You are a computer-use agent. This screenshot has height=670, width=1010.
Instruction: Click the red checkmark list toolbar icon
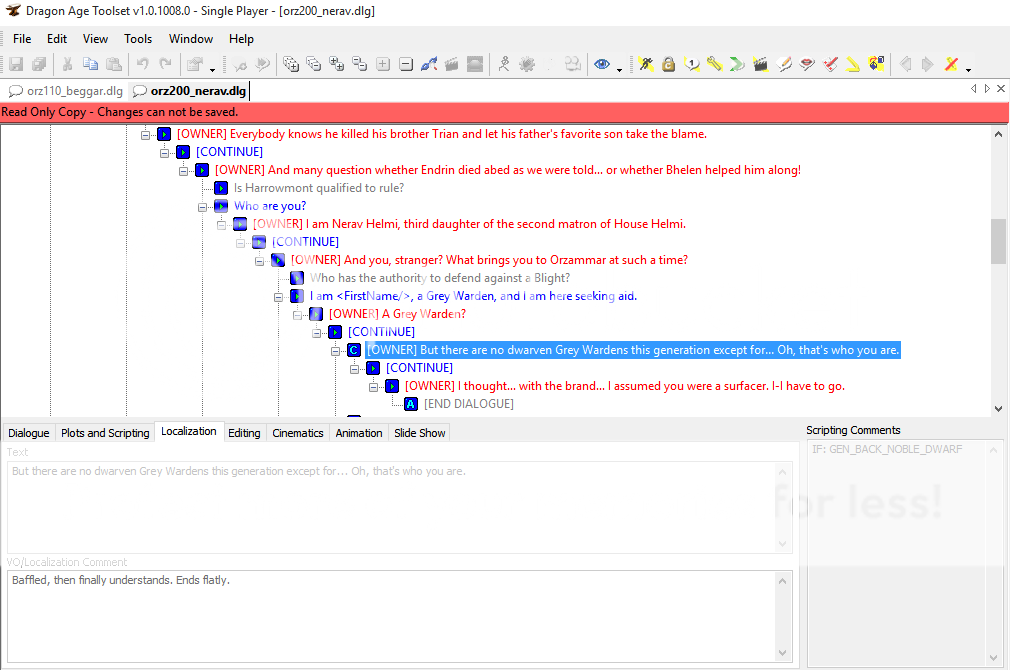tap(830, 64)
